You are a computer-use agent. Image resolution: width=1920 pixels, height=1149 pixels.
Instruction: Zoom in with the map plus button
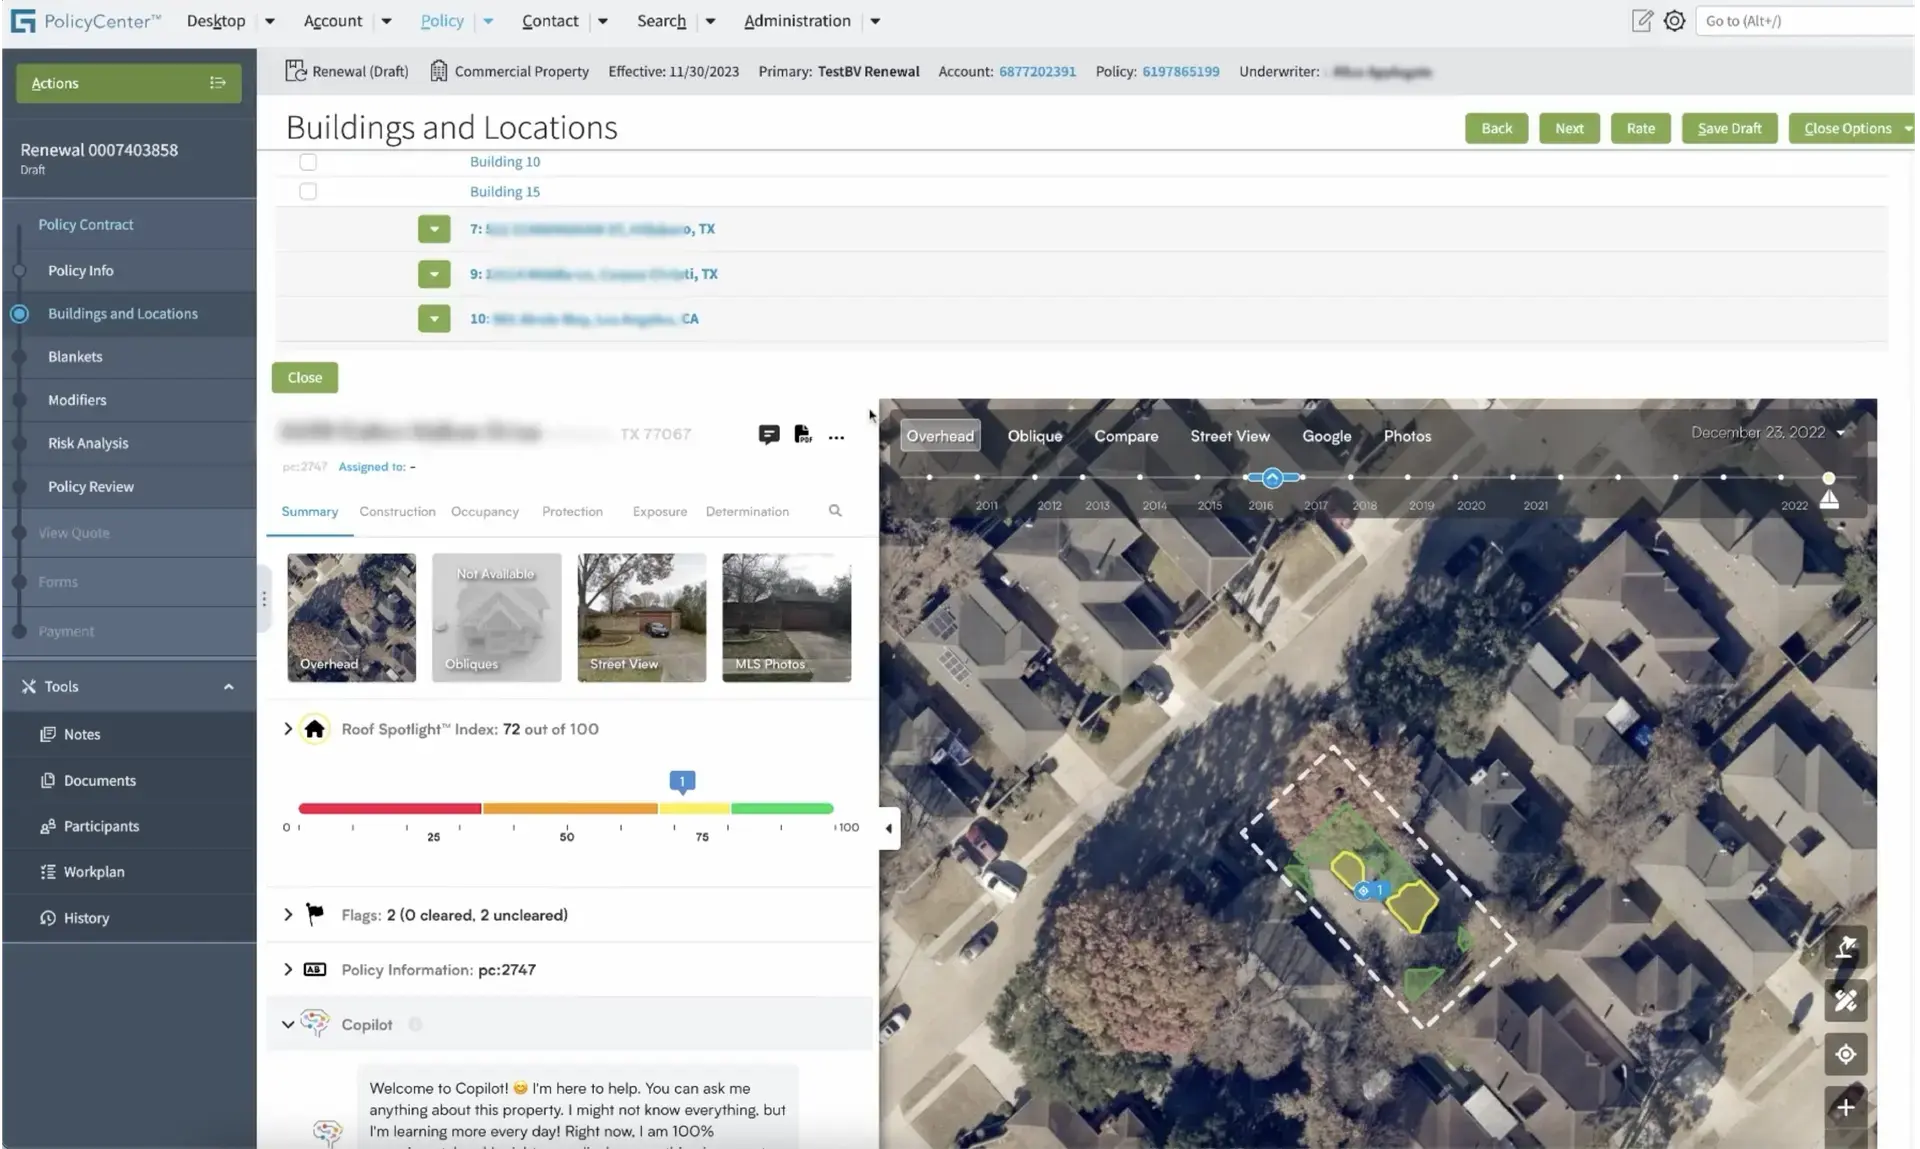tap(1845, 1107)
